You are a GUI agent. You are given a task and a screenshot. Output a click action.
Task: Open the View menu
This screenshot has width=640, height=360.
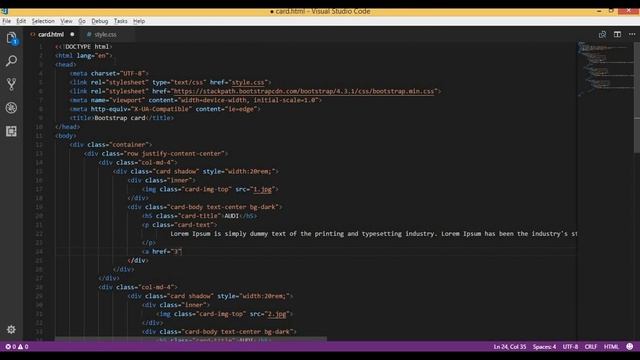66,21
